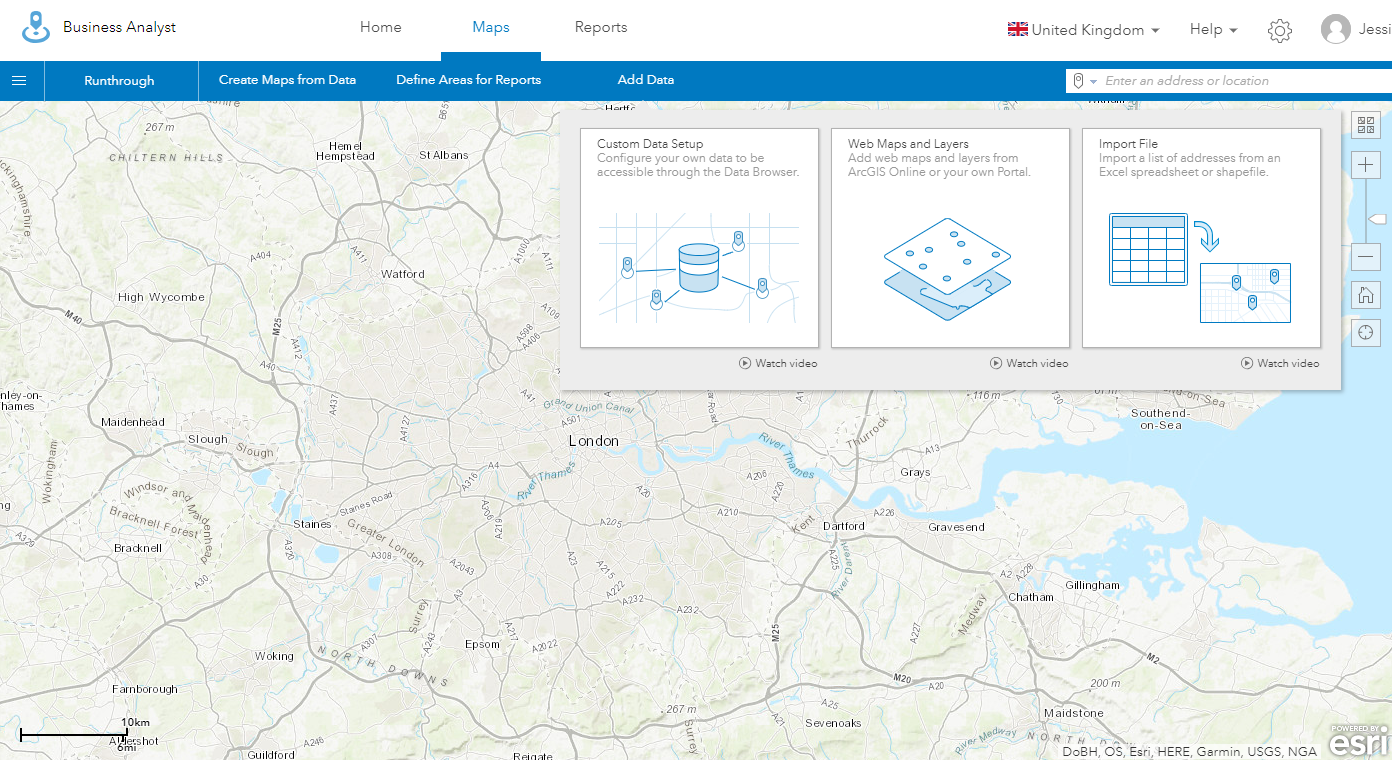Expand the Help dropdown menu
The image size is (1392, 760).
click(x=1213, y=30)
